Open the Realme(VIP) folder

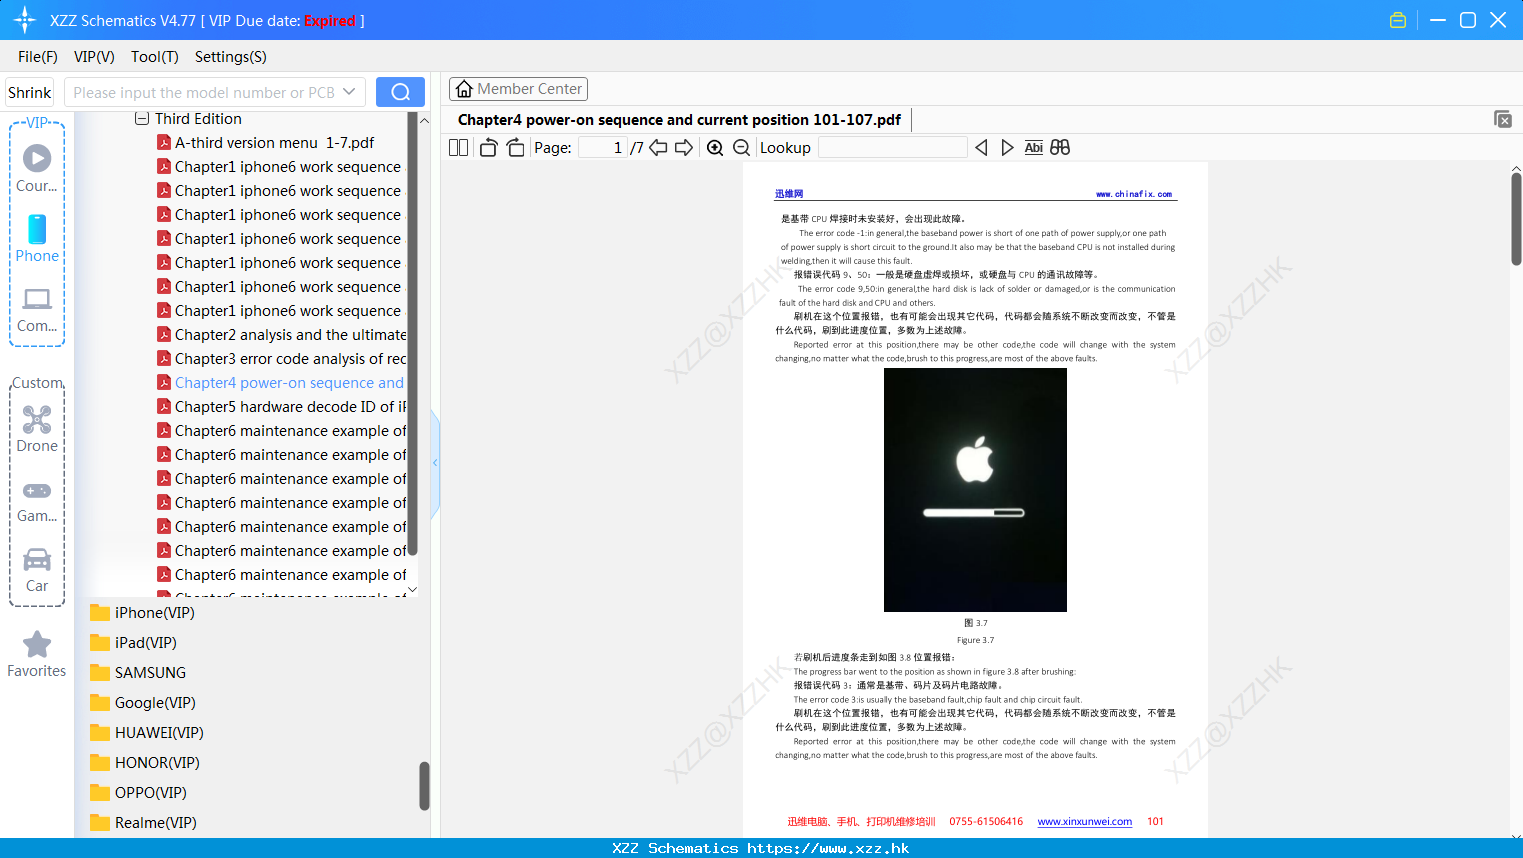[143, 823]
